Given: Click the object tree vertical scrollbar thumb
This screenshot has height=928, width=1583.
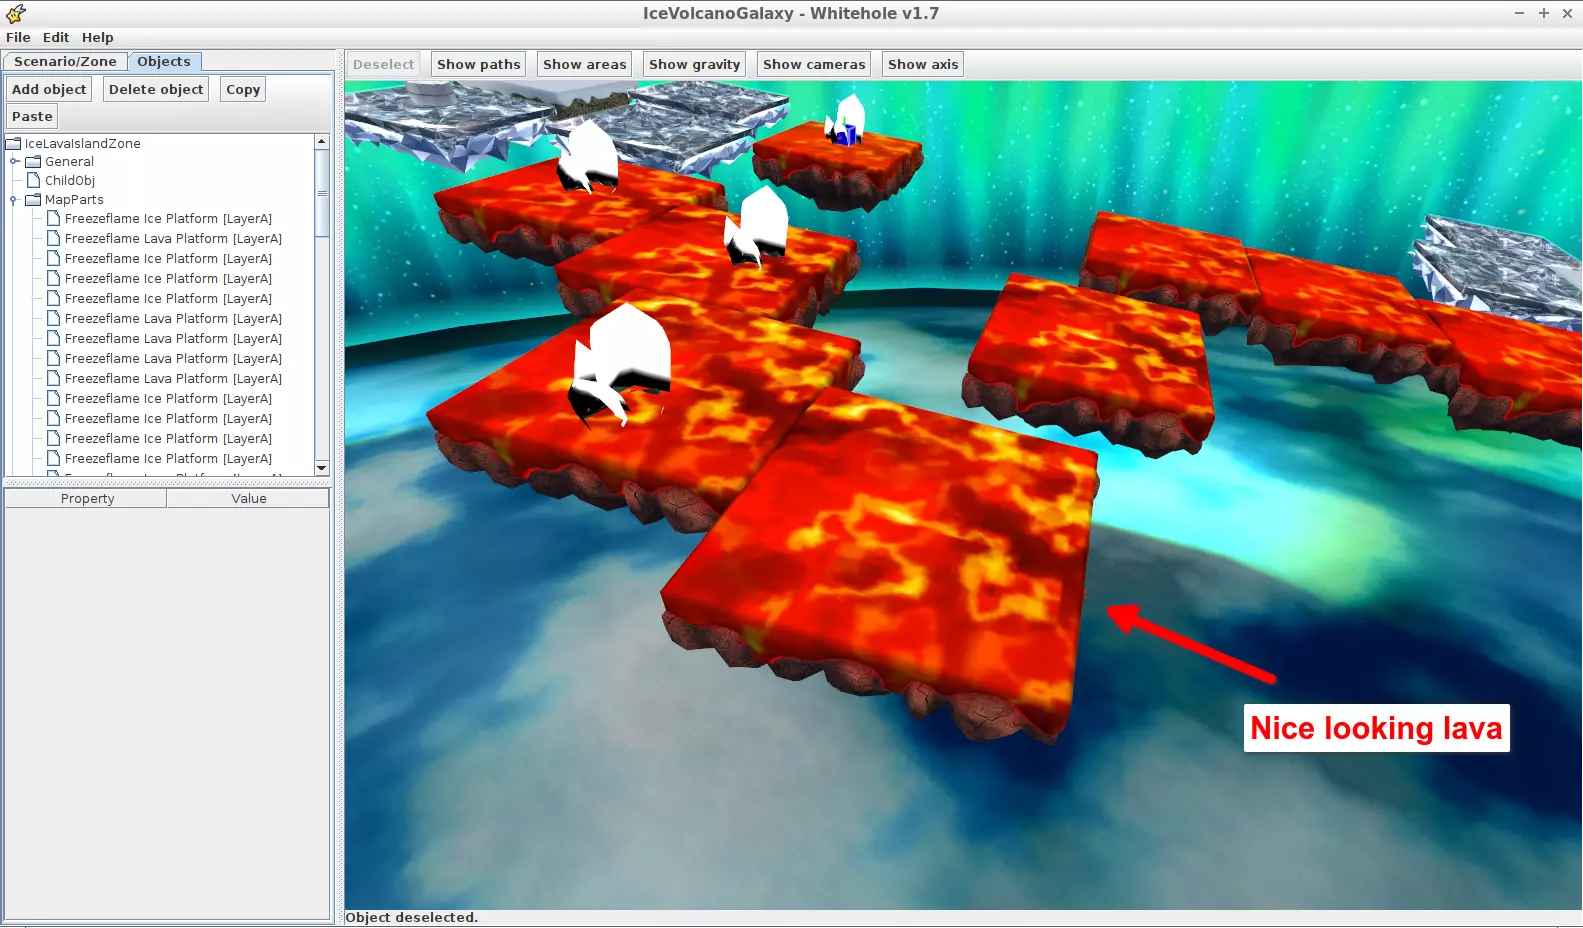Looking at the screenshot, I should coord(322,194).
